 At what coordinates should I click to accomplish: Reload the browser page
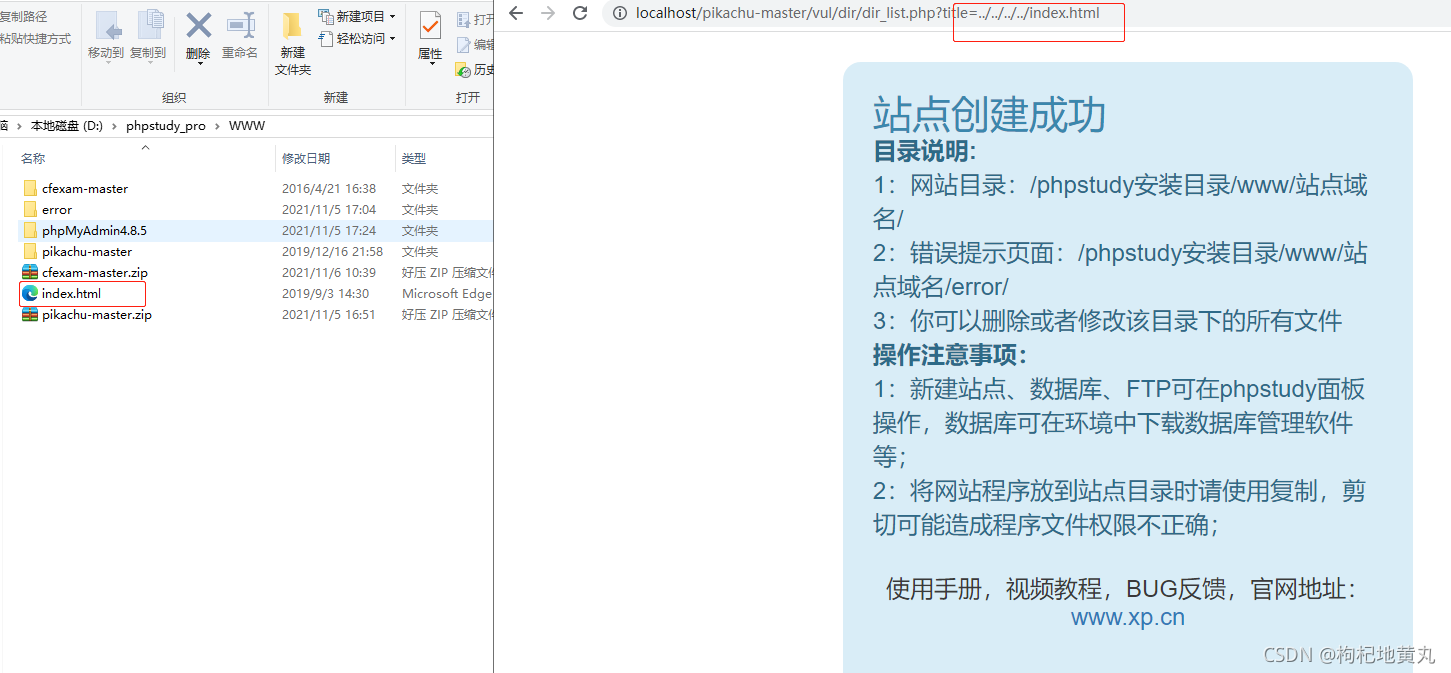pos(580,13)
